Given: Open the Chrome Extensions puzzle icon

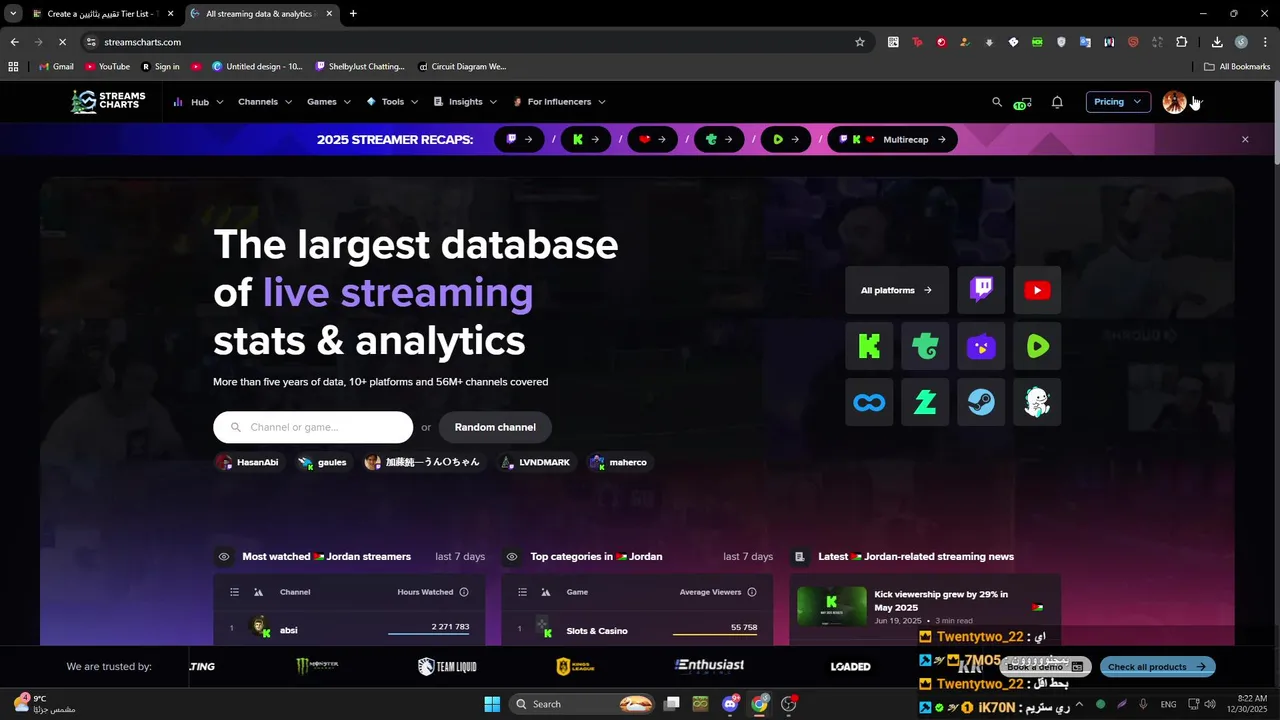Looking at the screenshot, I should coord(1181,42).
